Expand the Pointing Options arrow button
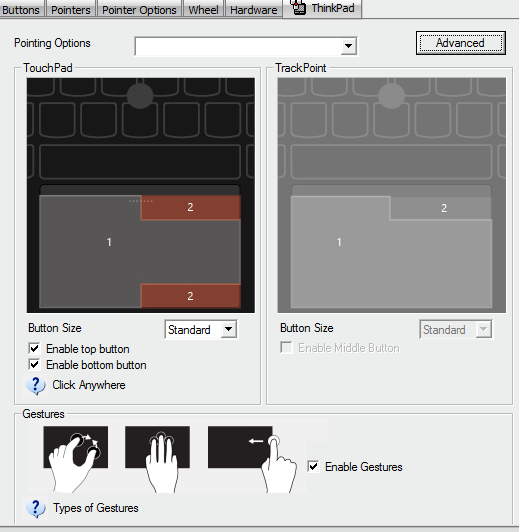The image size is (519, 532). tap(348, 46)
